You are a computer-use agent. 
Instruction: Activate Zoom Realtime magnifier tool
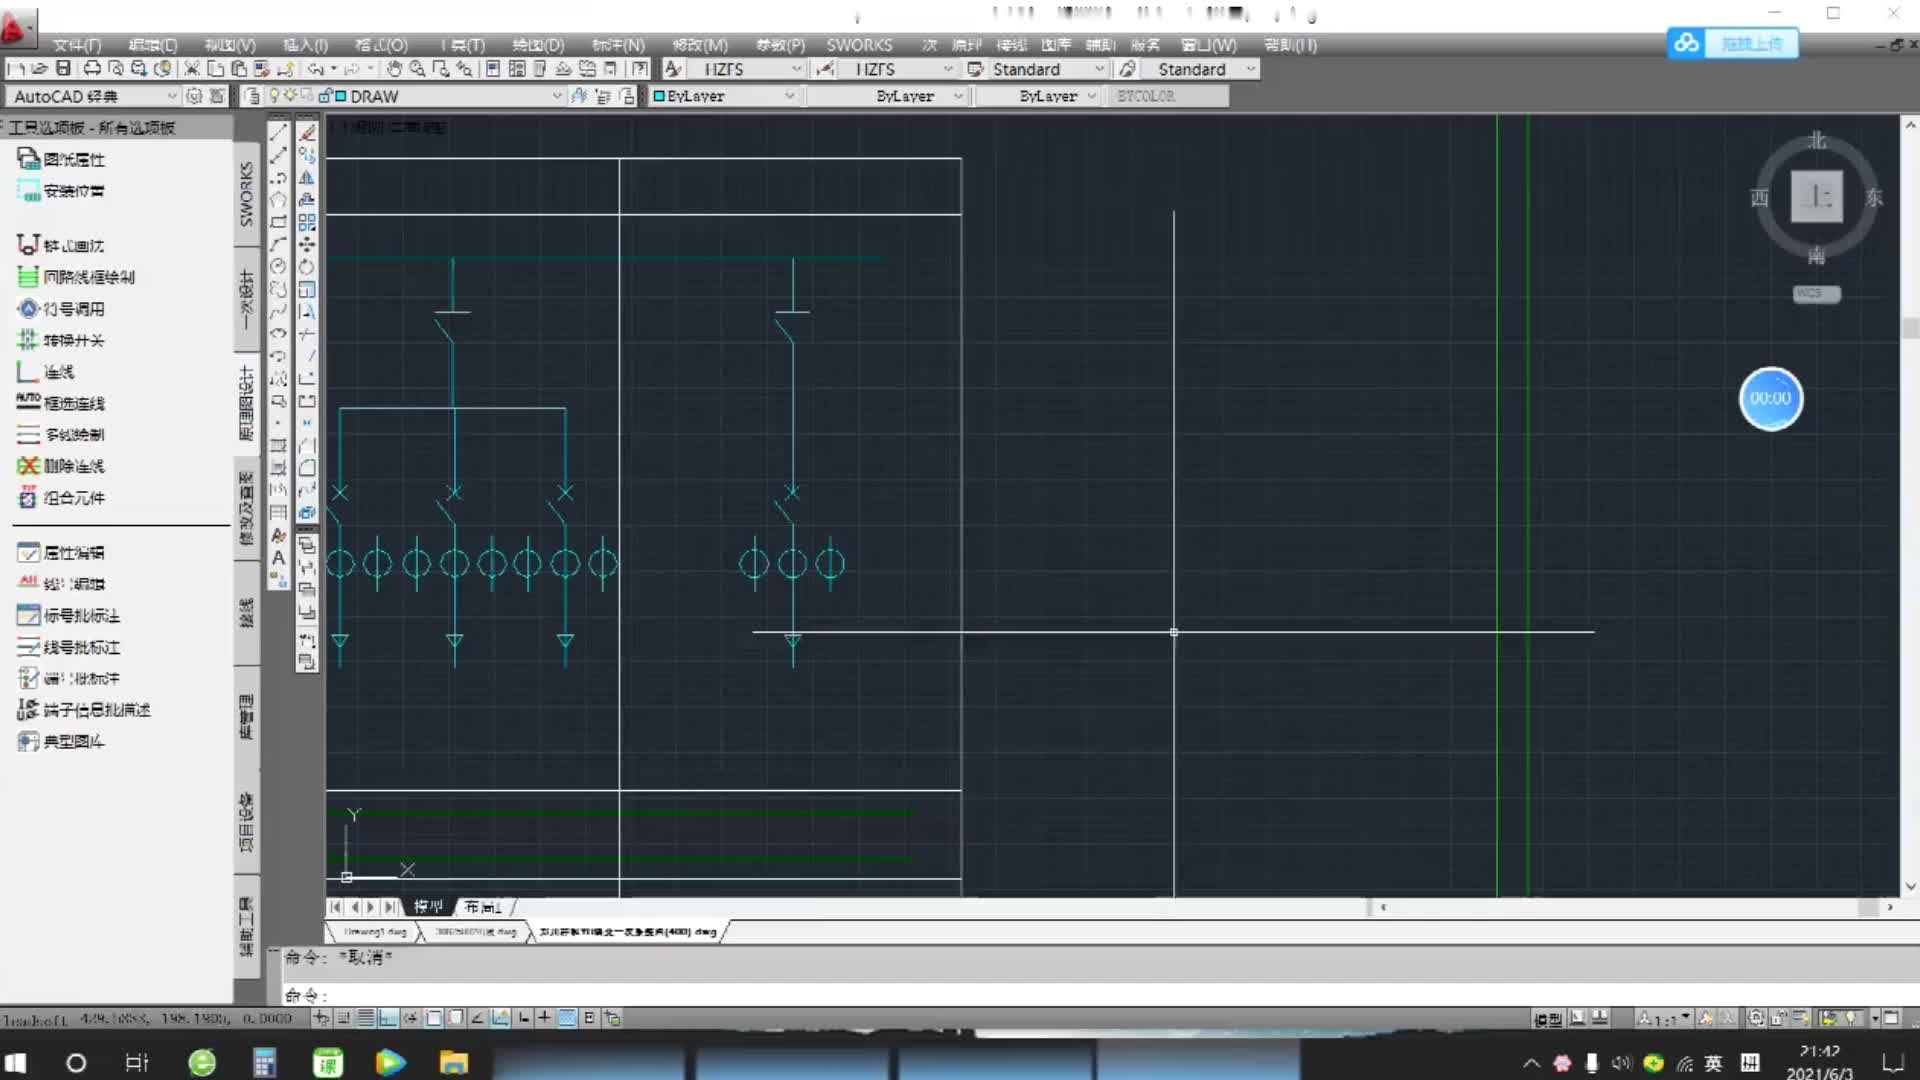coord(417,68)
